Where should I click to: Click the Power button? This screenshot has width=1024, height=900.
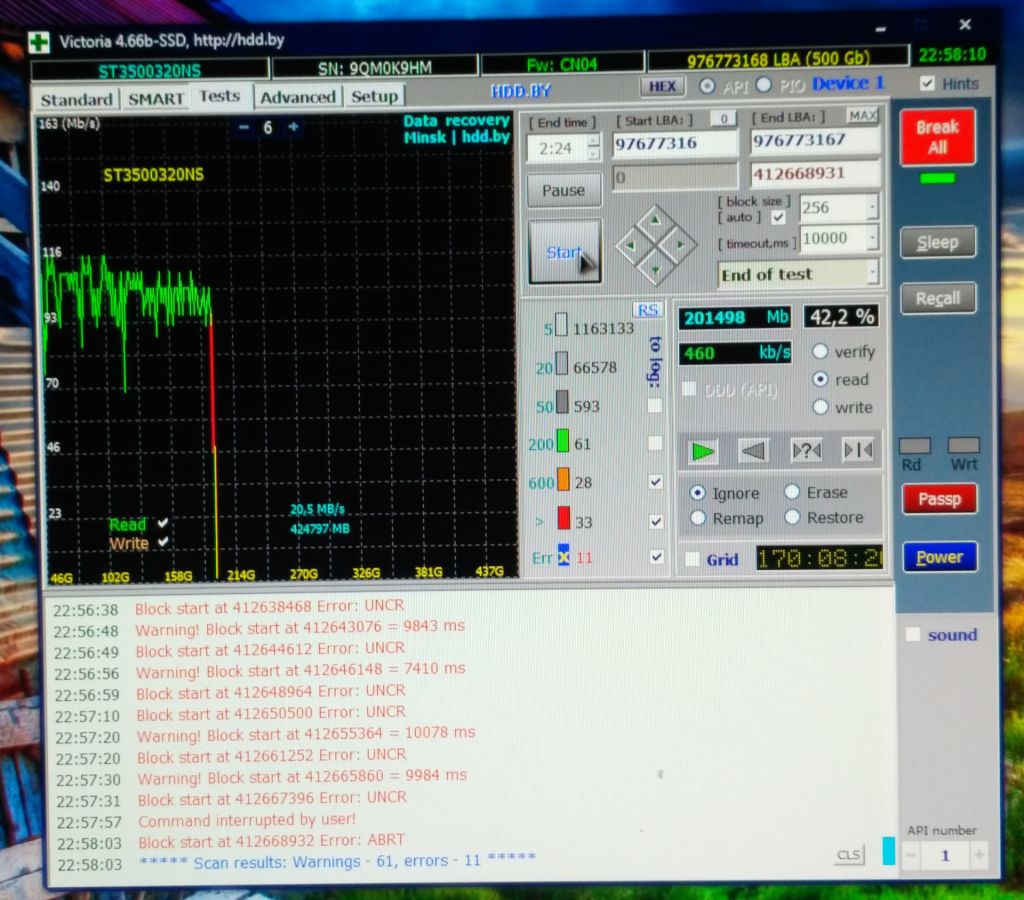coord(939,557)
